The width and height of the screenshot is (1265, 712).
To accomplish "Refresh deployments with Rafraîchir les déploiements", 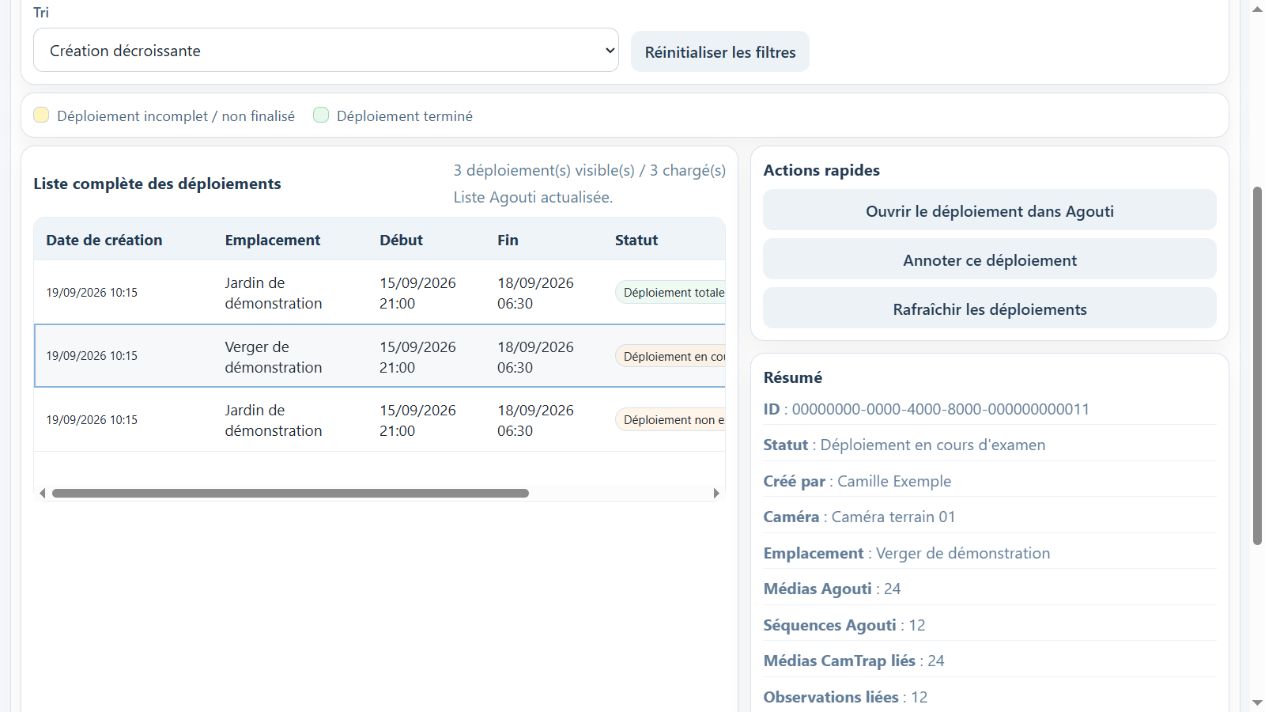I will [989, 309].
